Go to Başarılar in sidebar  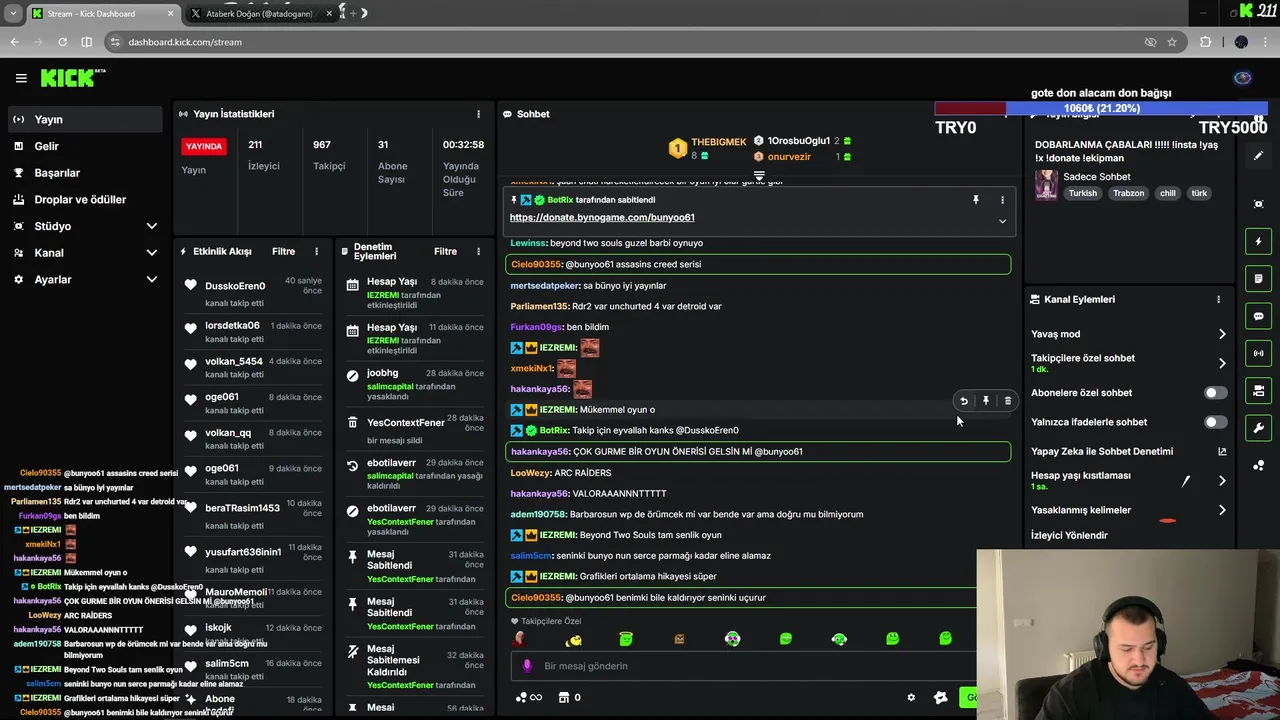tap(84, 173)
